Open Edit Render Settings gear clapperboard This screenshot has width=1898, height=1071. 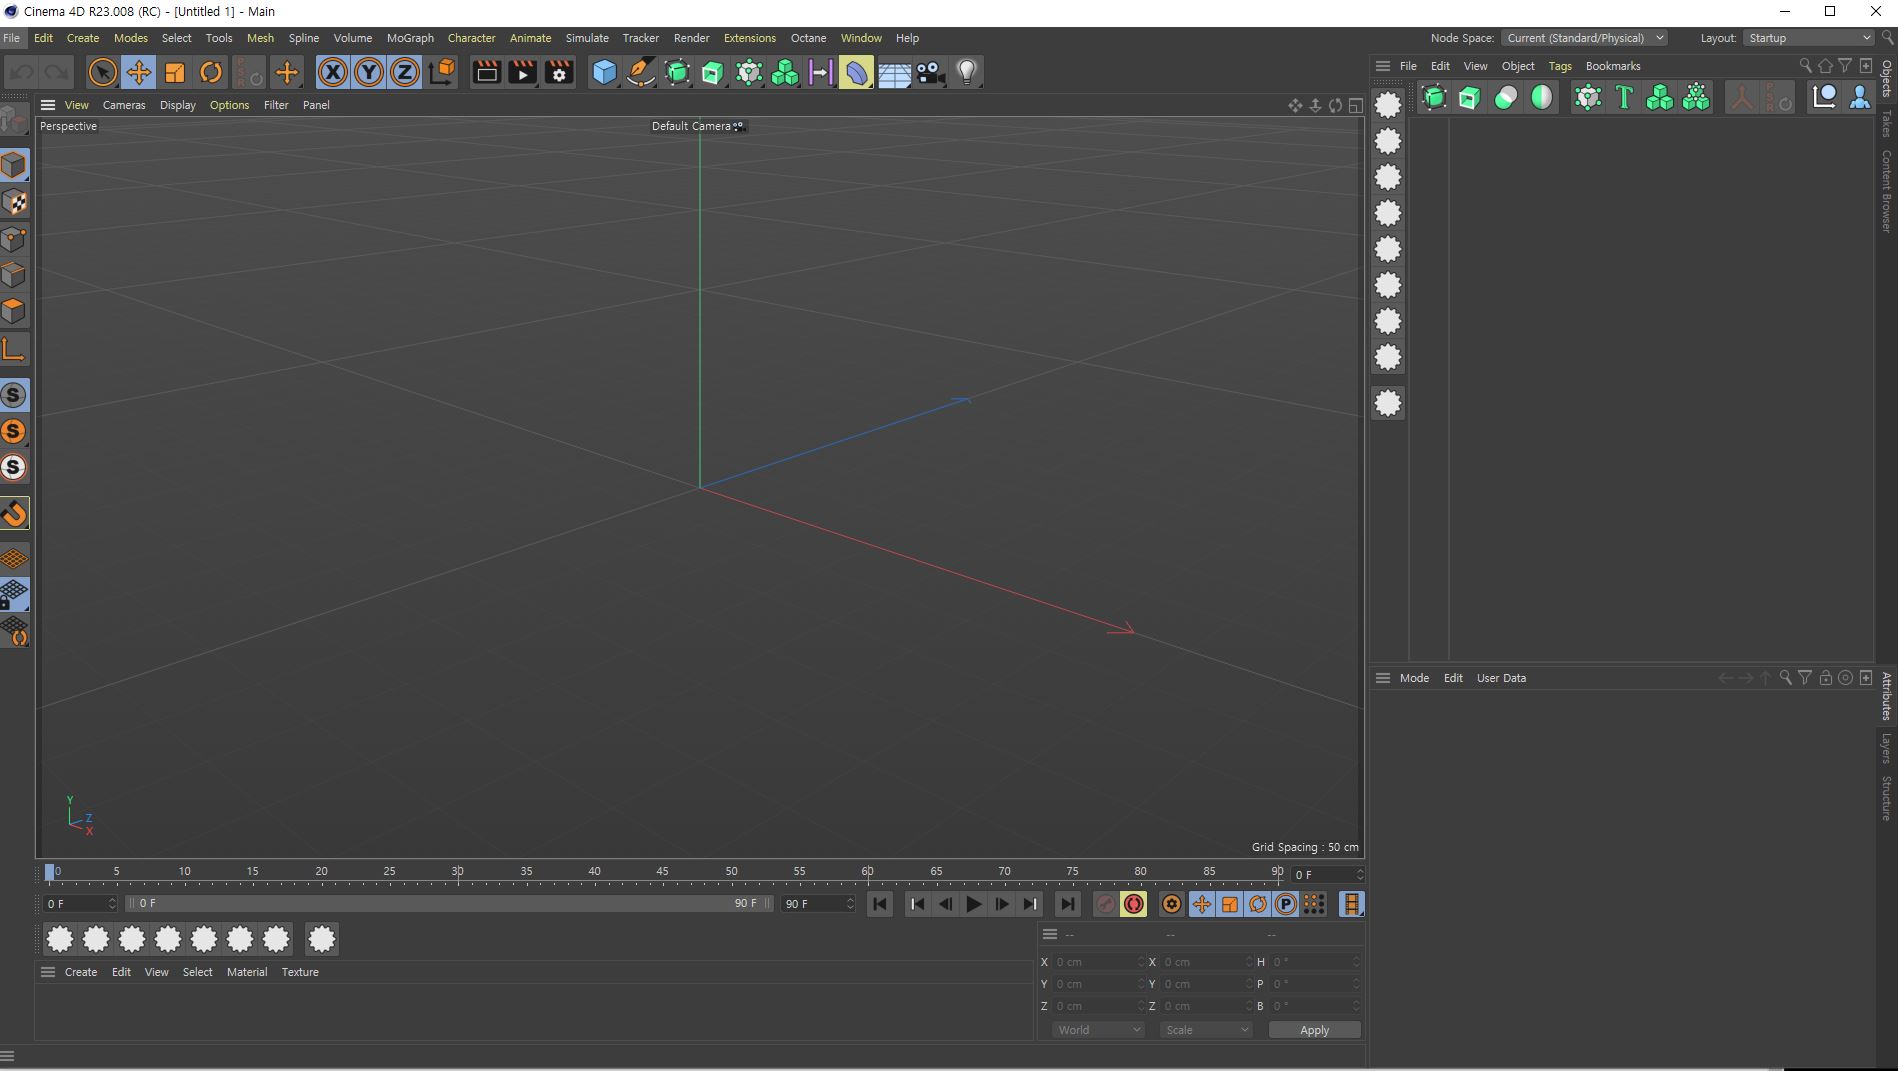click(x=559, y=72)
